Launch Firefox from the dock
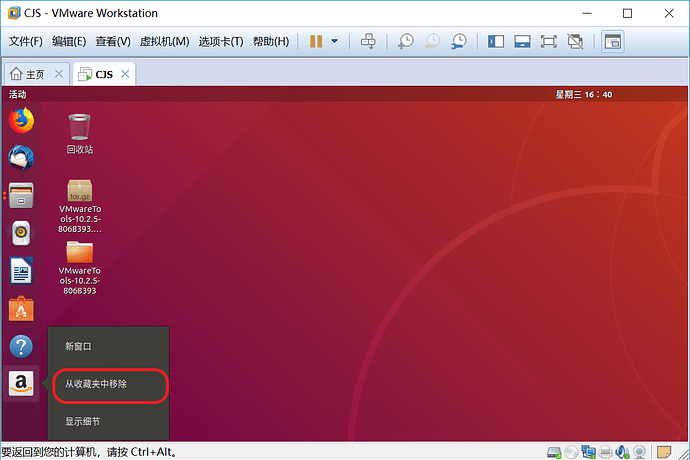 tap(21, 120)
